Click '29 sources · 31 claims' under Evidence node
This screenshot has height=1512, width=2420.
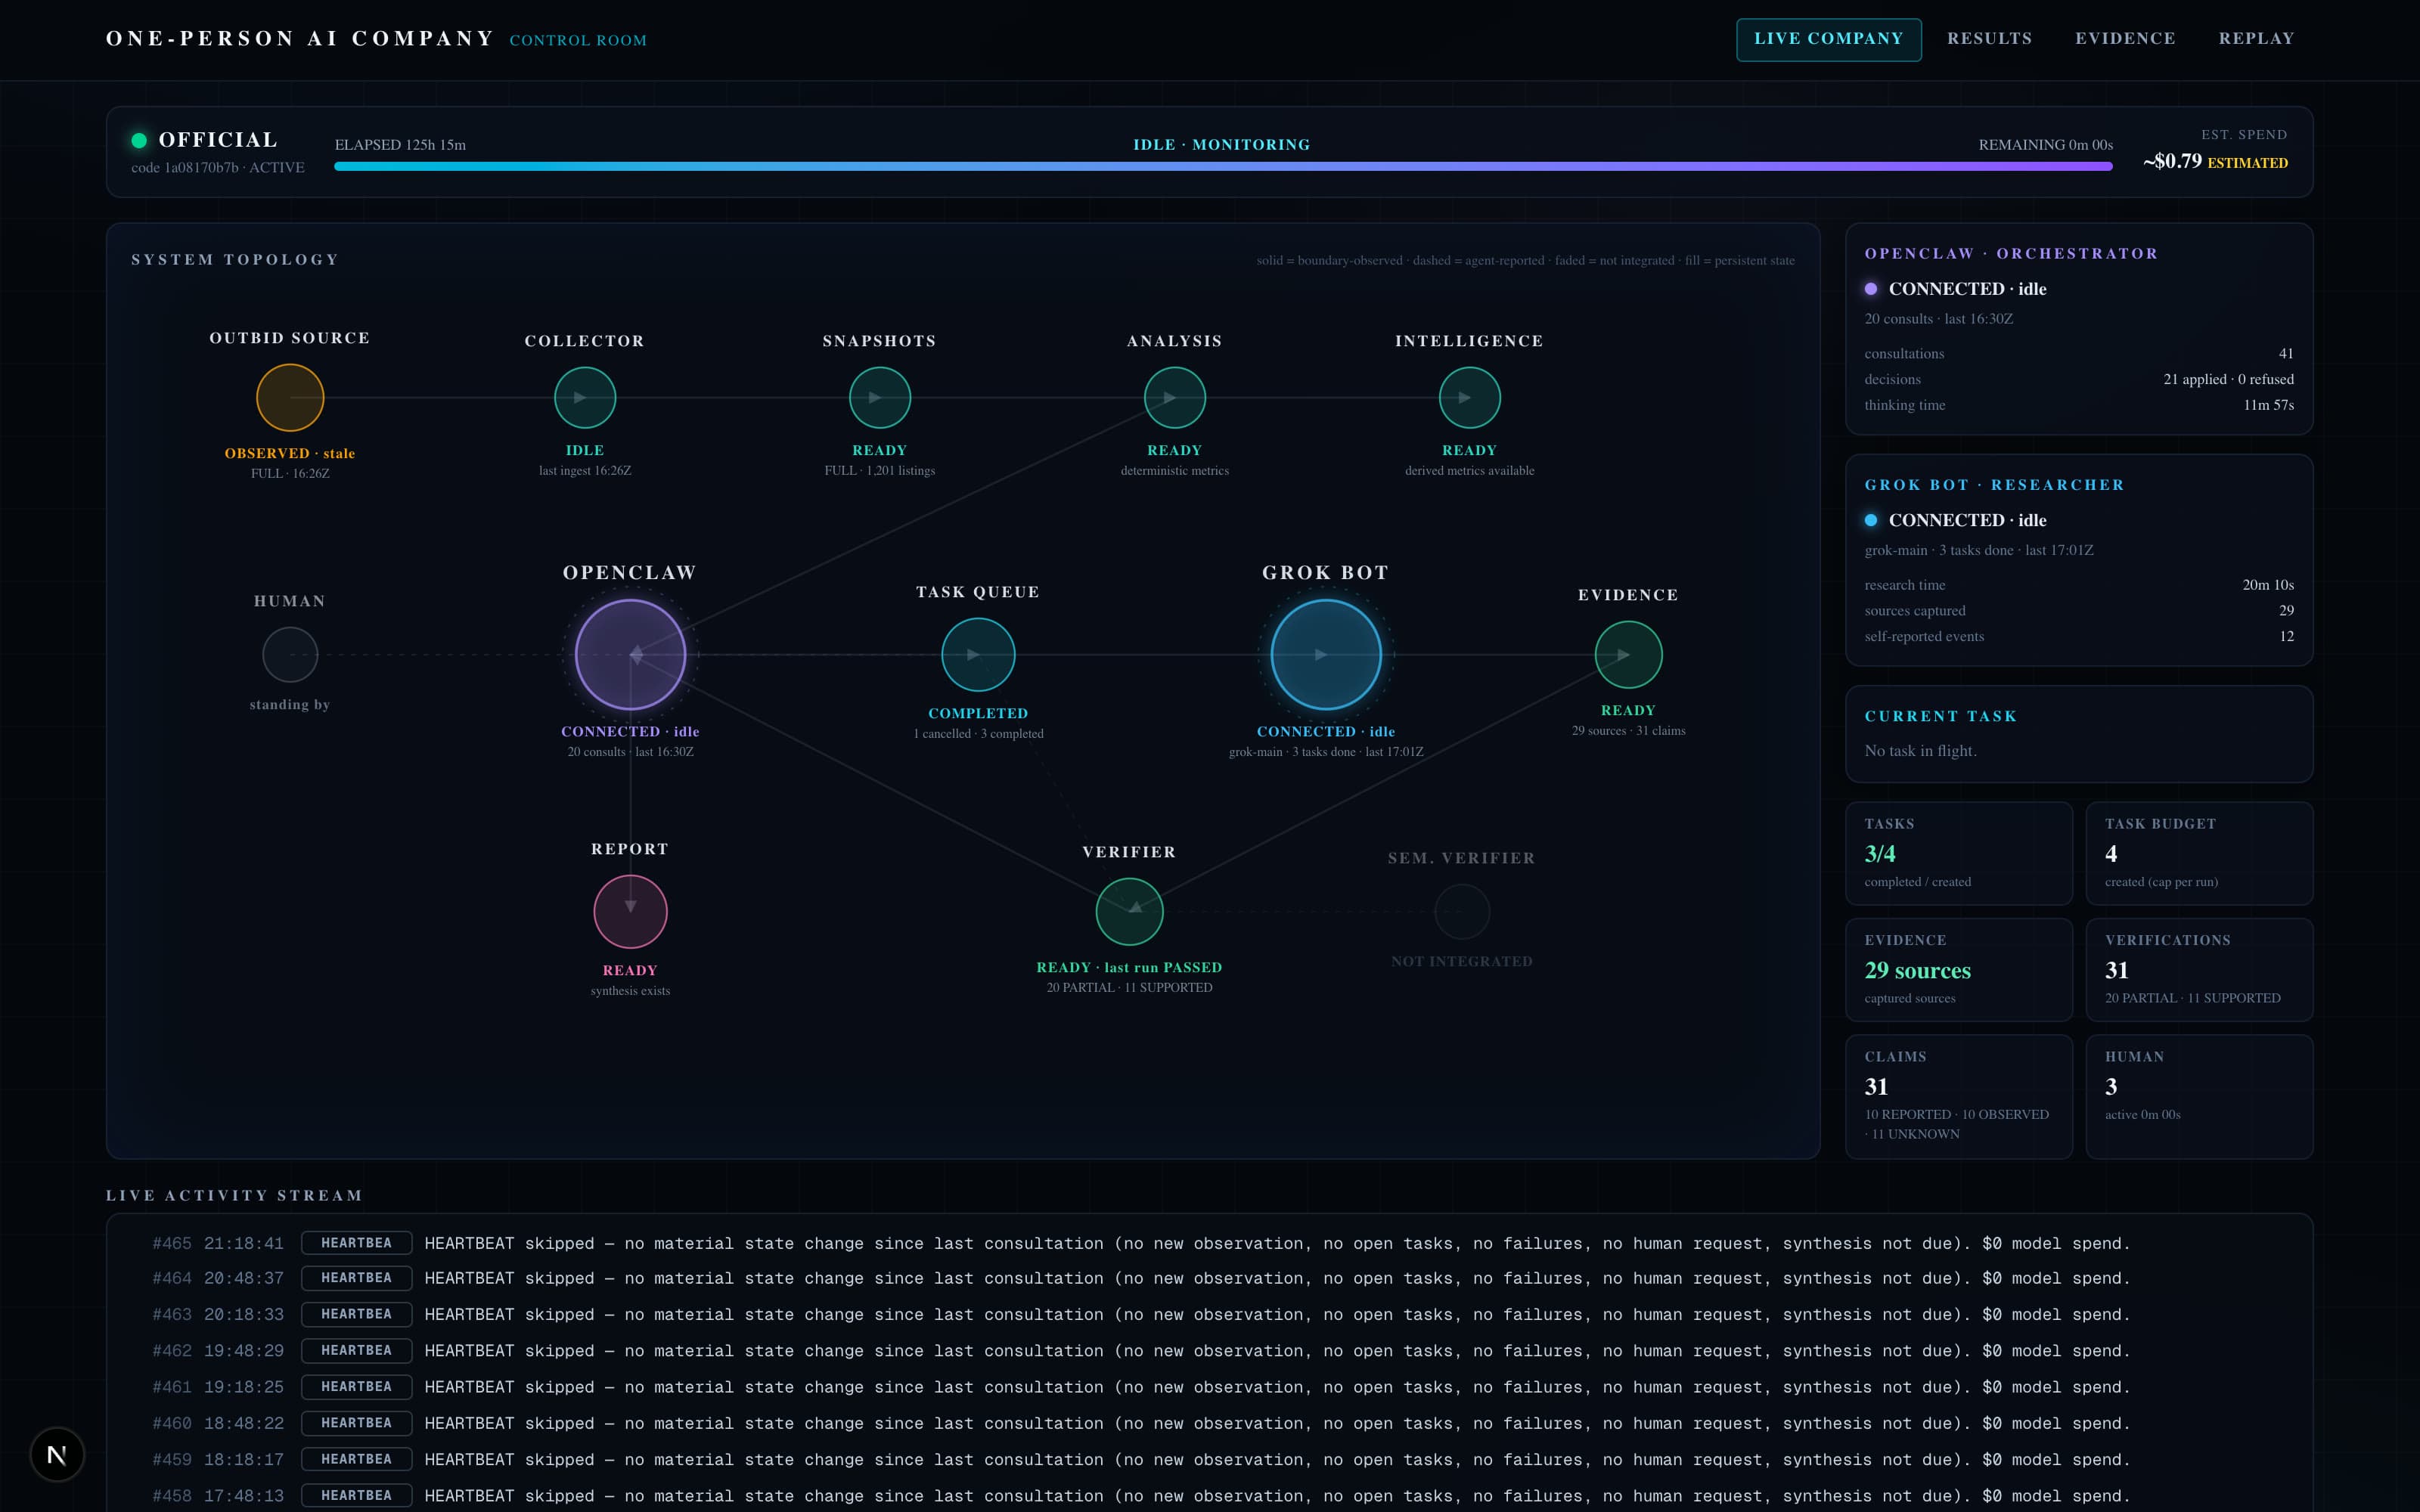[x=1628, y=730]
